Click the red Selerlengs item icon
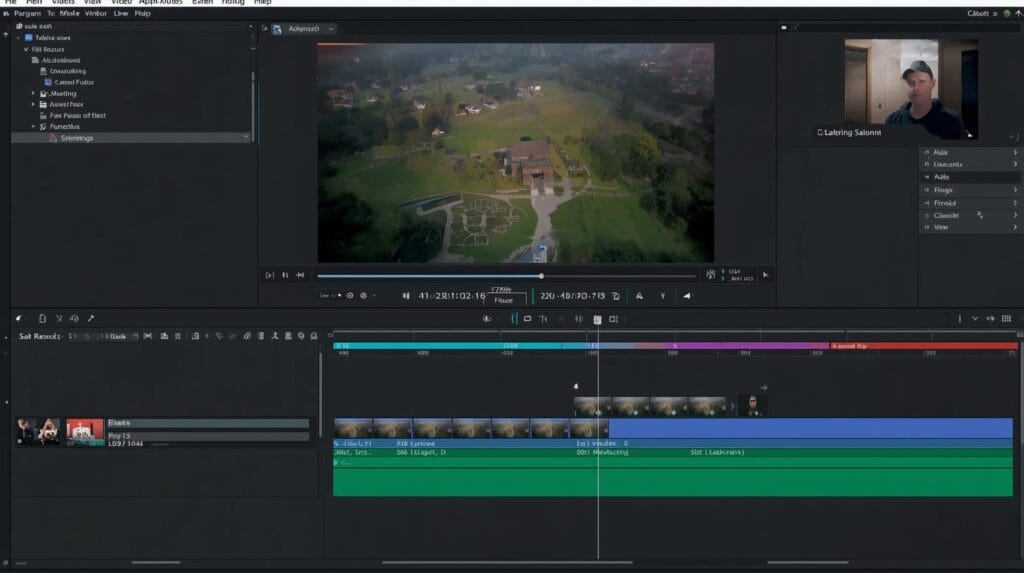 [52, 138]
